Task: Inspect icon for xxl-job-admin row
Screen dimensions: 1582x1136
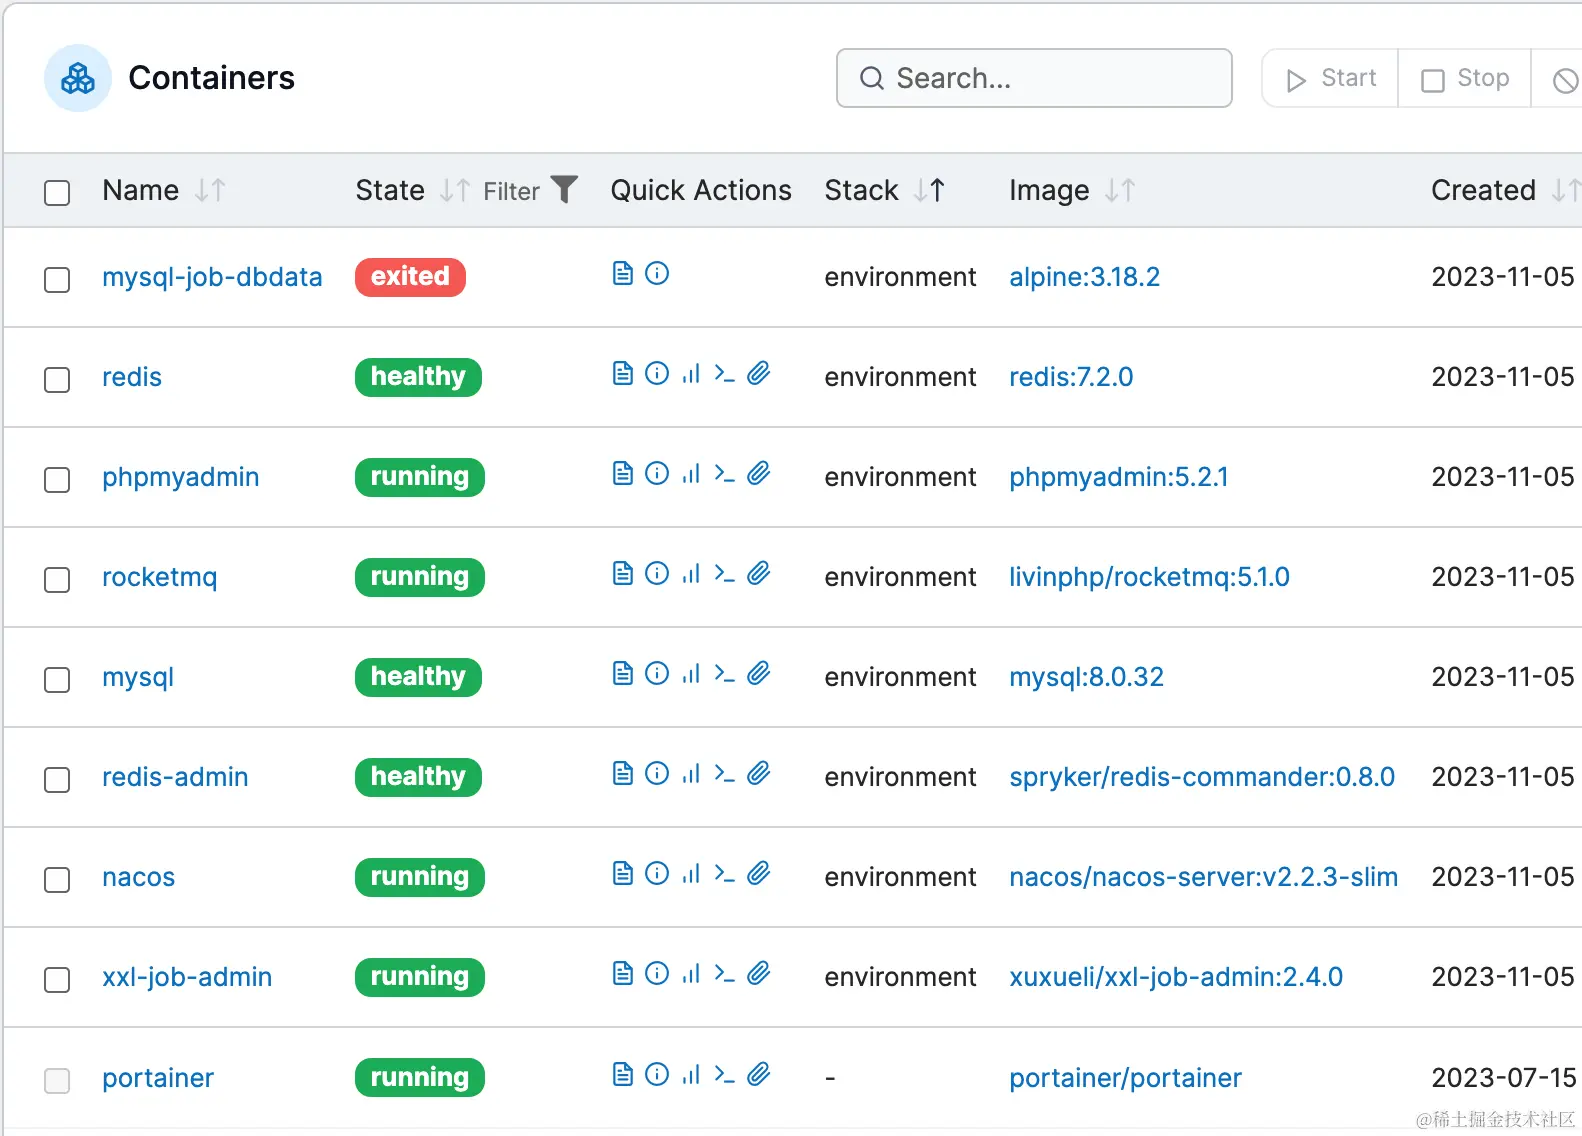Action: click(657, 973)
